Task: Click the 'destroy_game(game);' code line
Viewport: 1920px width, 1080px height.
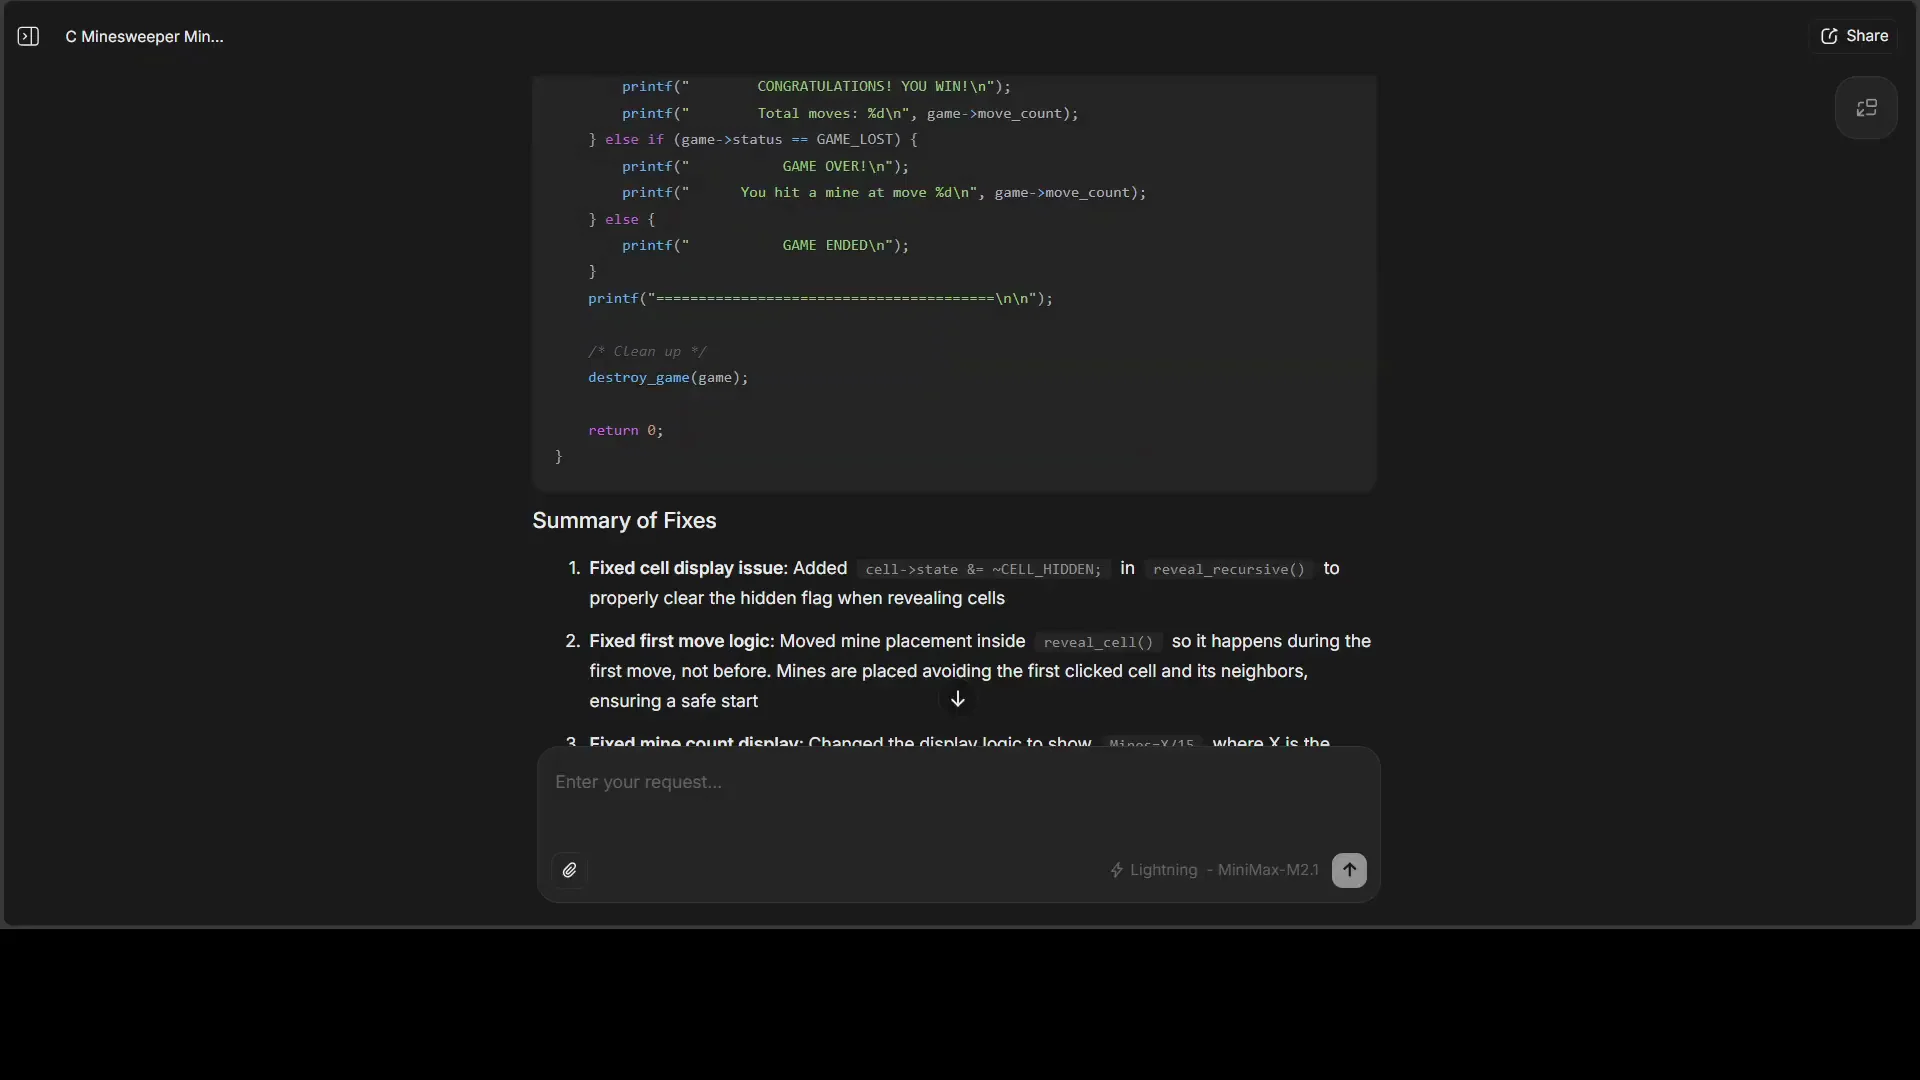Action: click(668, 378)
